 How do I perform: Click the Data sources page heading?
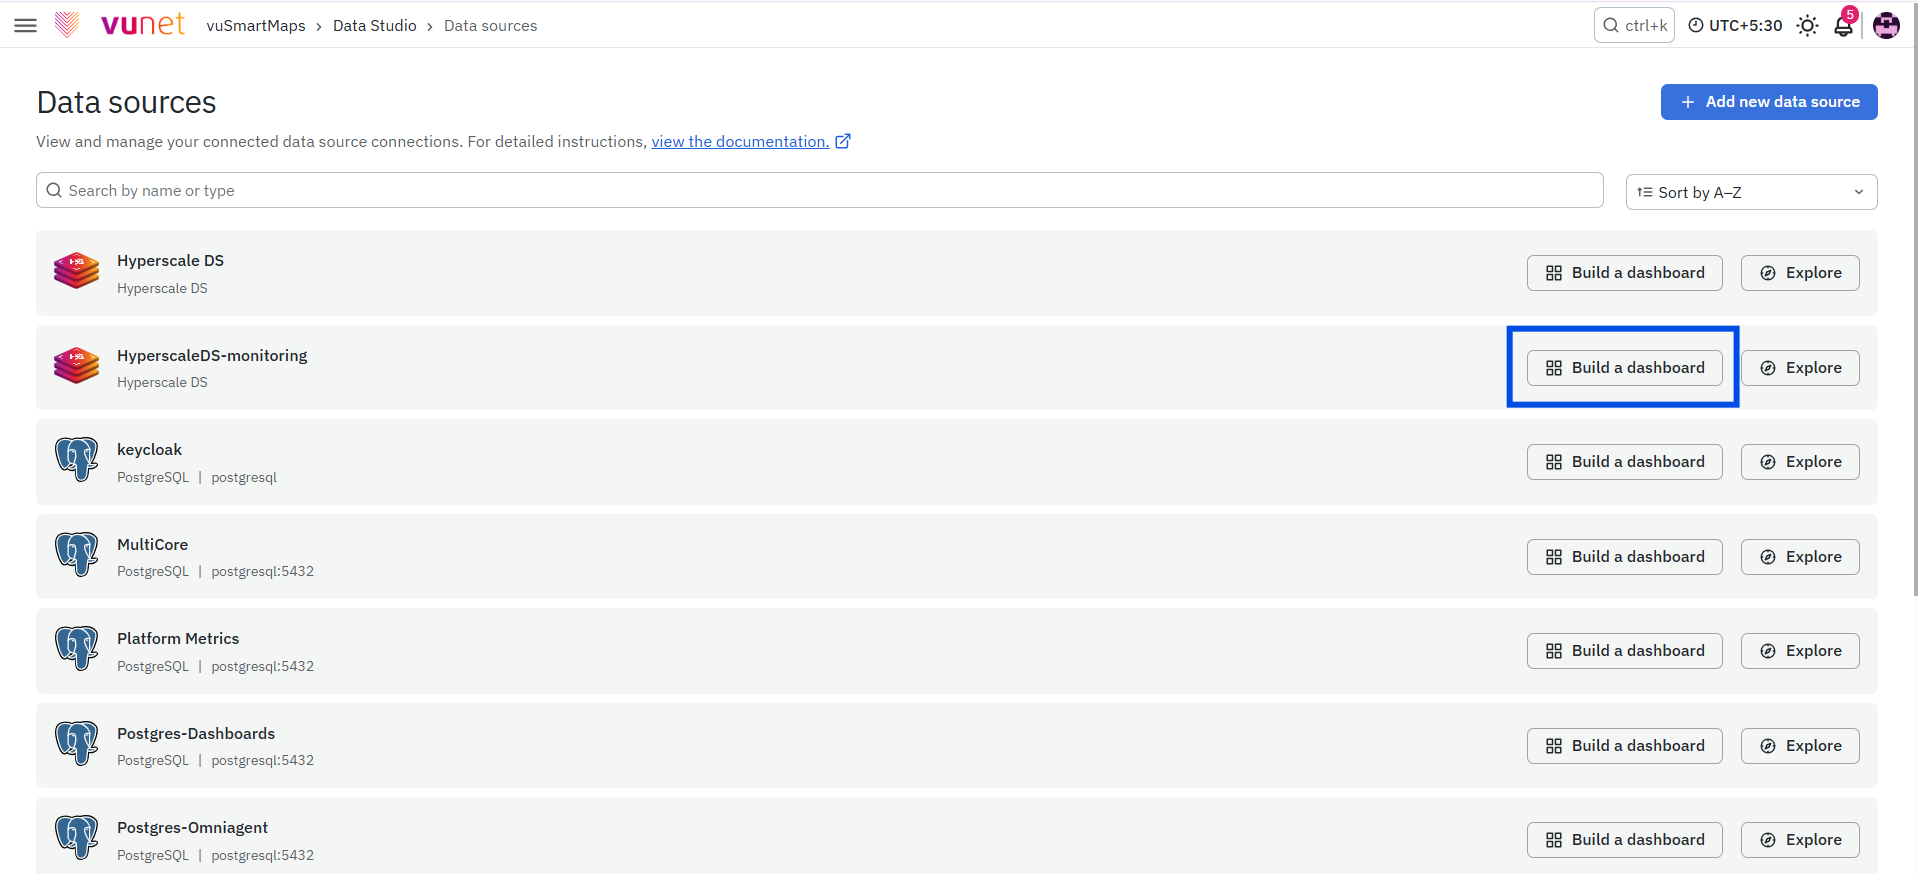(x=126, y=102)
